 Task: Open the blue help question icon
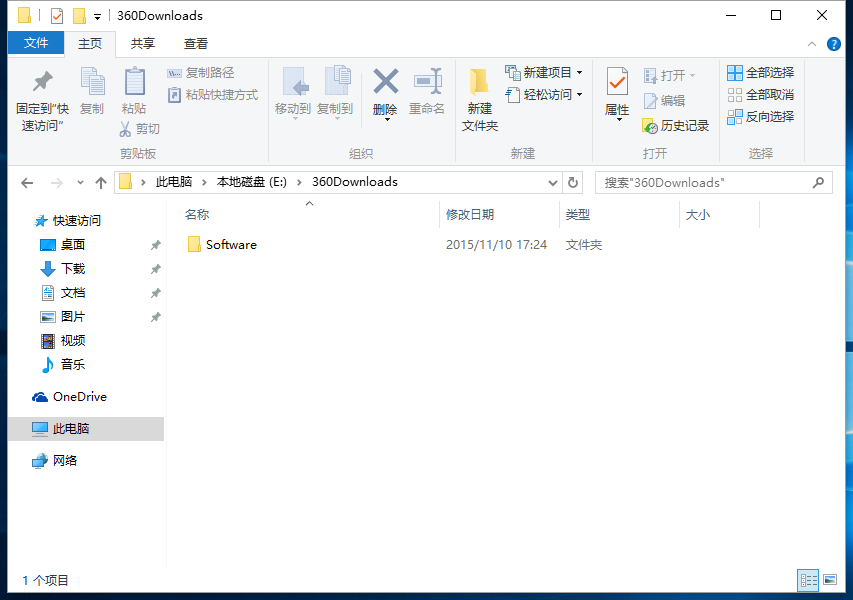(x=833, y=44)
